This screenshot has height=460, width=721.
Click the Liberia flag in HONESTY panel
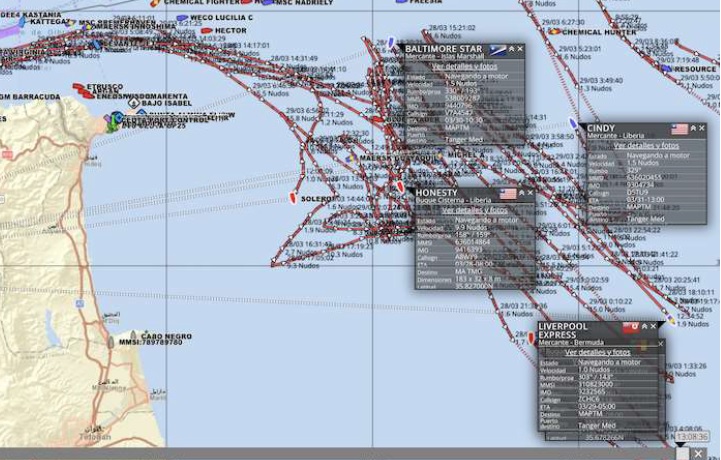tap(508, 194)
